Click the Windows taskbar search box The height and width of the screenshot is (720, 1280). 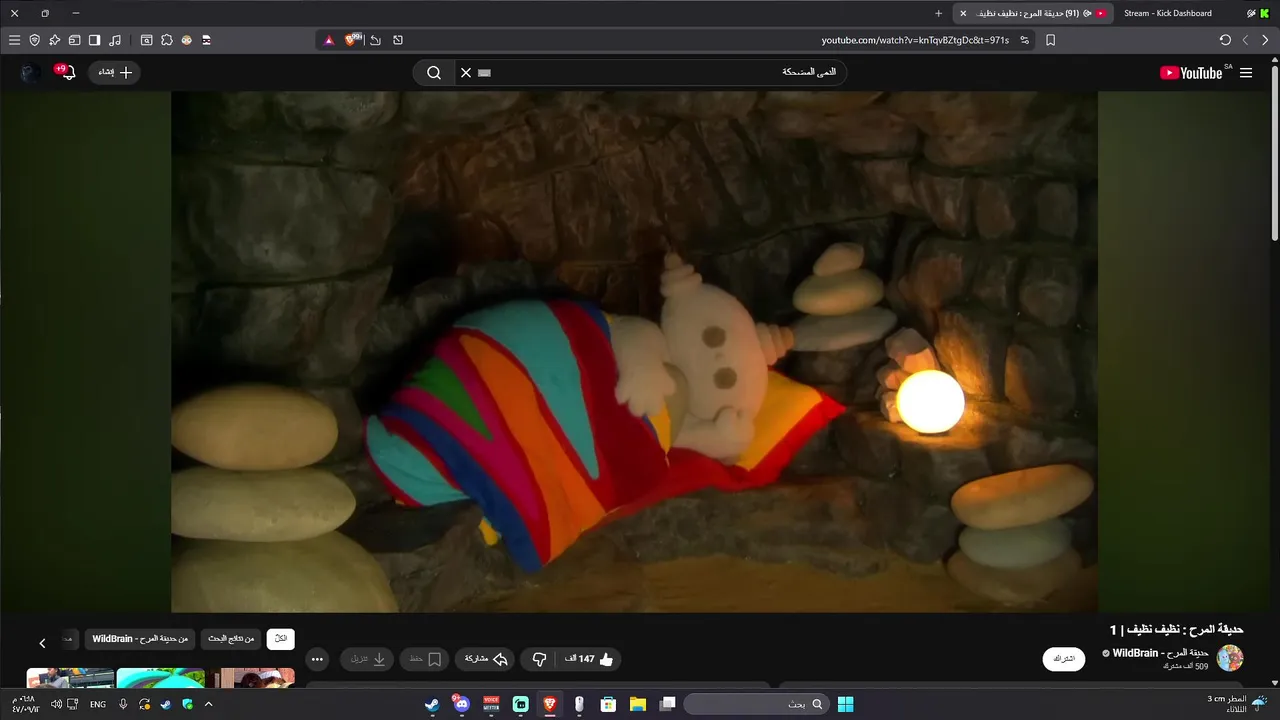756,704
